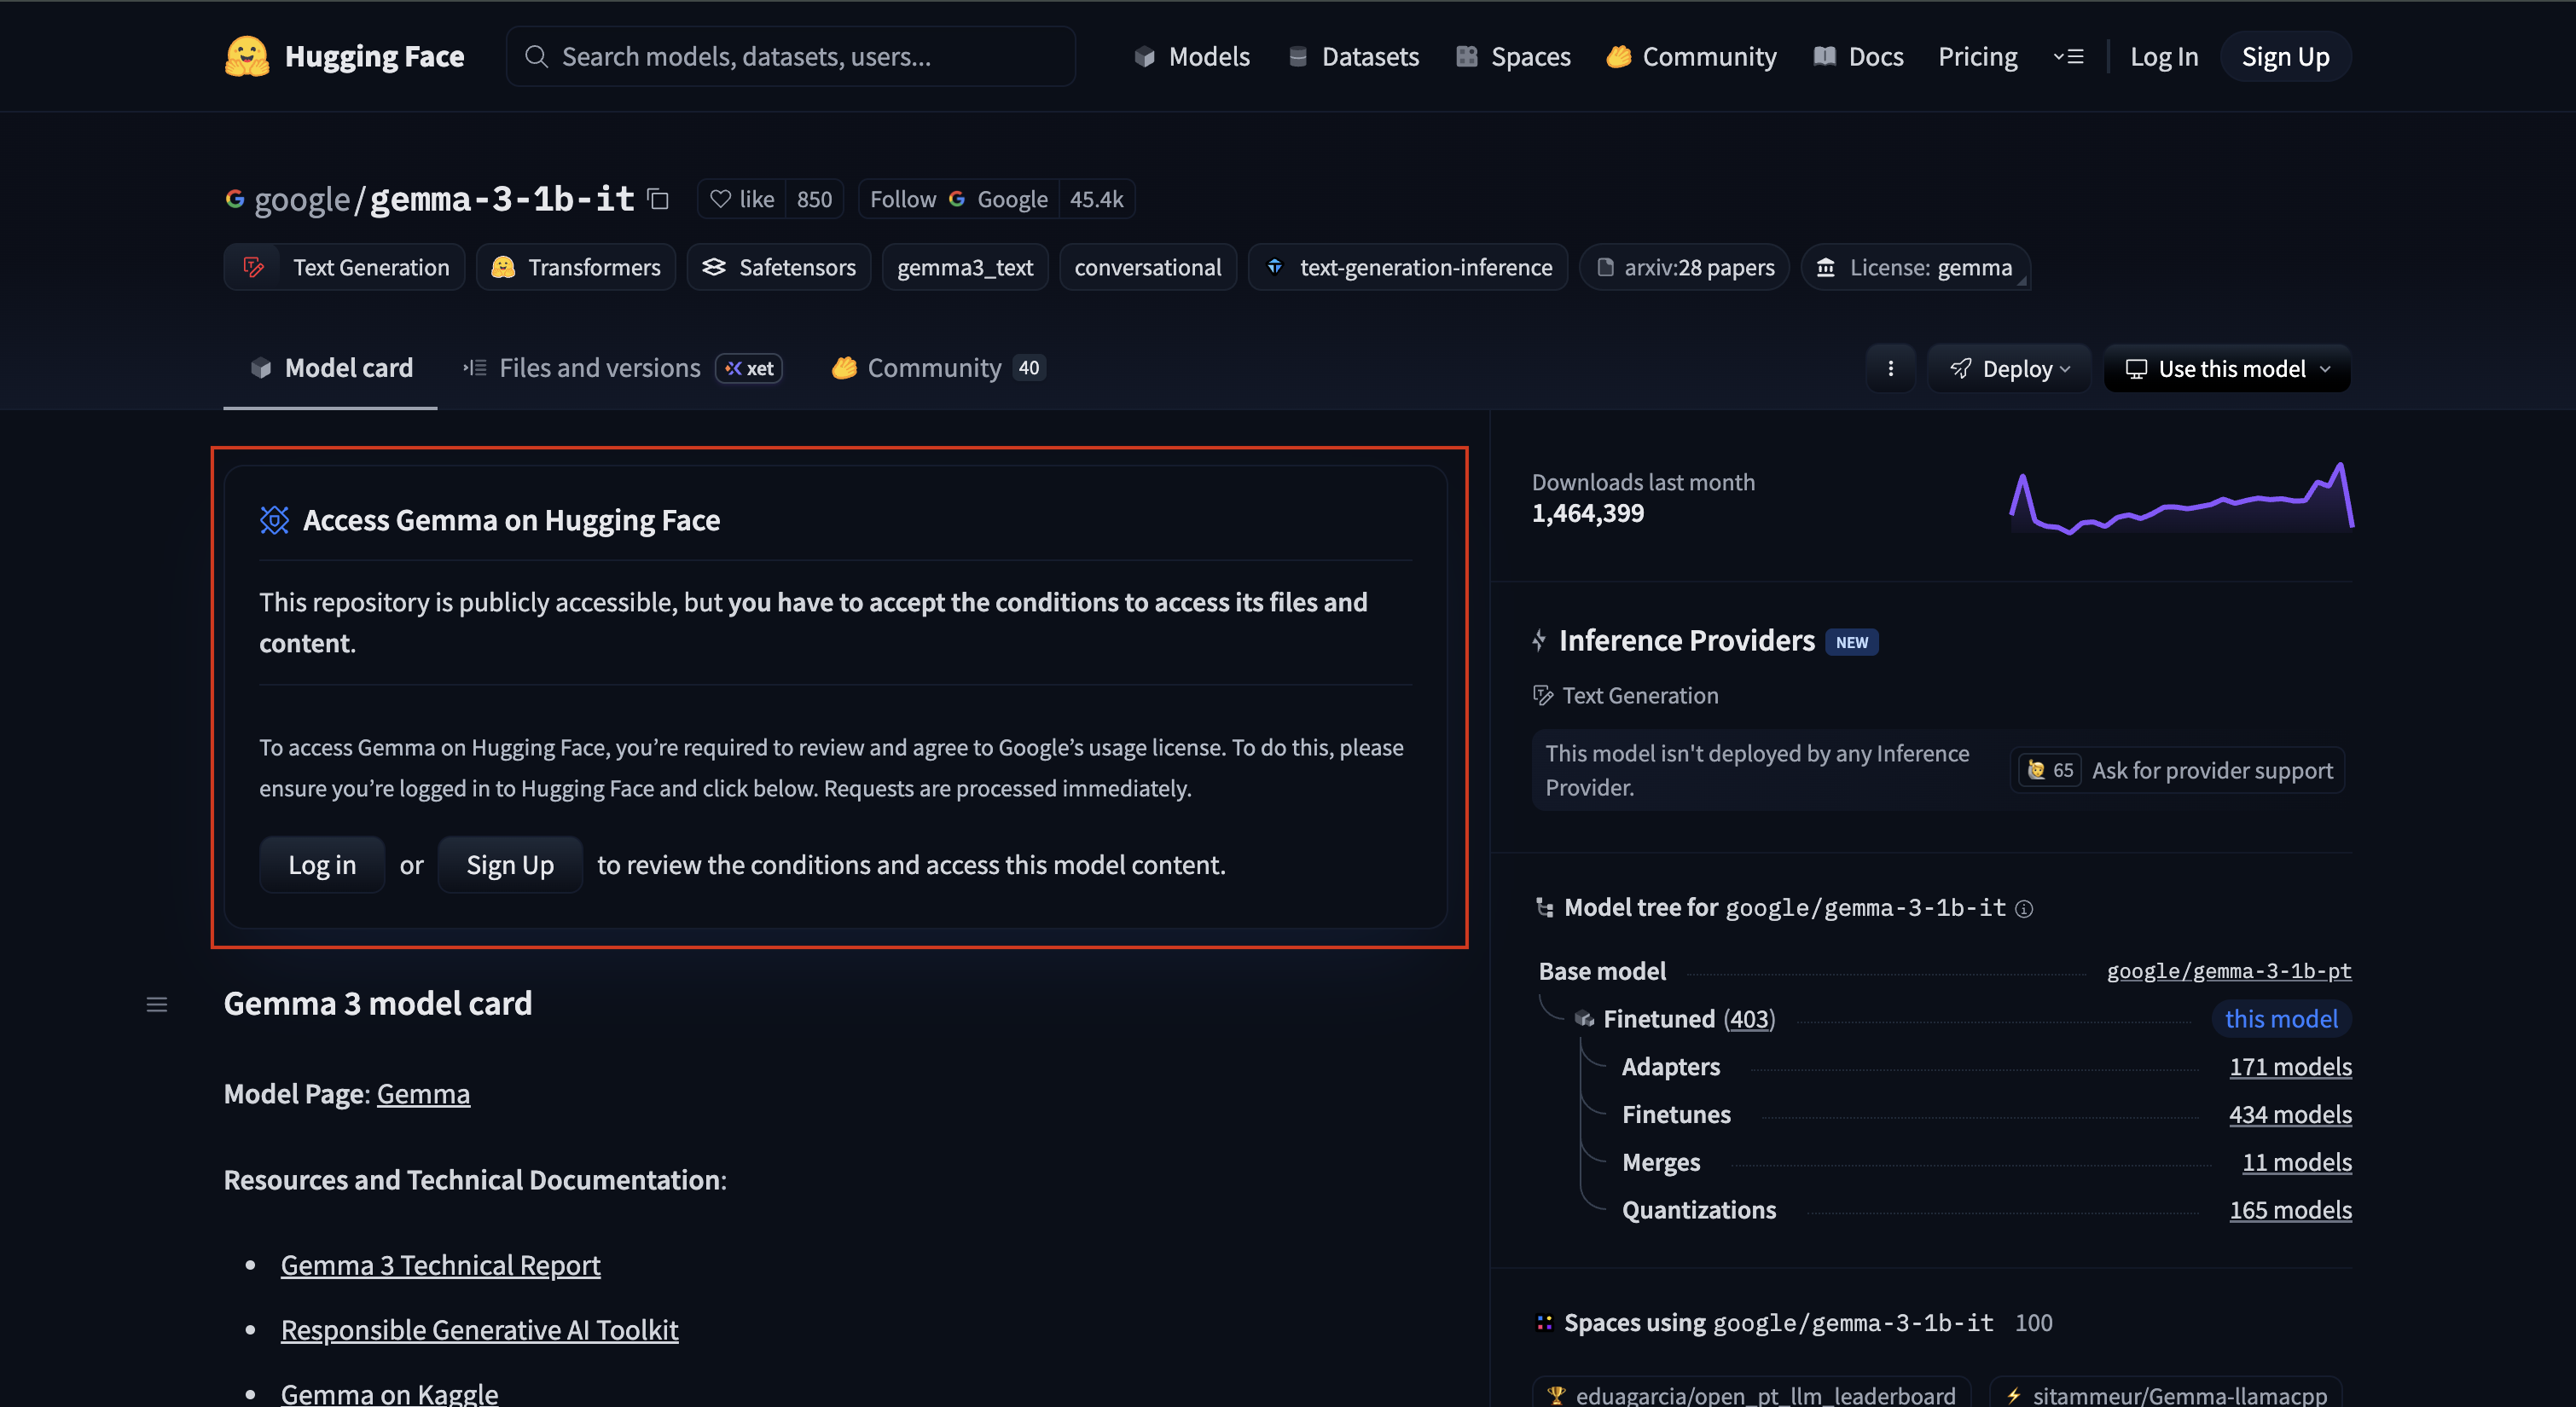The width and height of the screenshot is (2576, 1407).
Task: Switch to the Files and versions tab
Action: [x=598, y=368]
